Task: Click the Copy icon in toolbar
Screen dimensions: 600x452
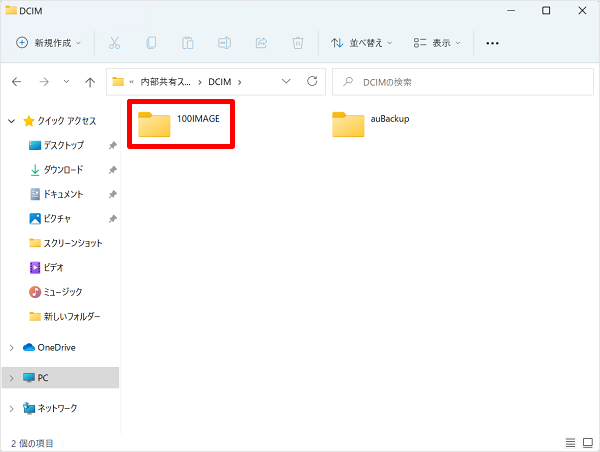Action: tap(151, 43)
